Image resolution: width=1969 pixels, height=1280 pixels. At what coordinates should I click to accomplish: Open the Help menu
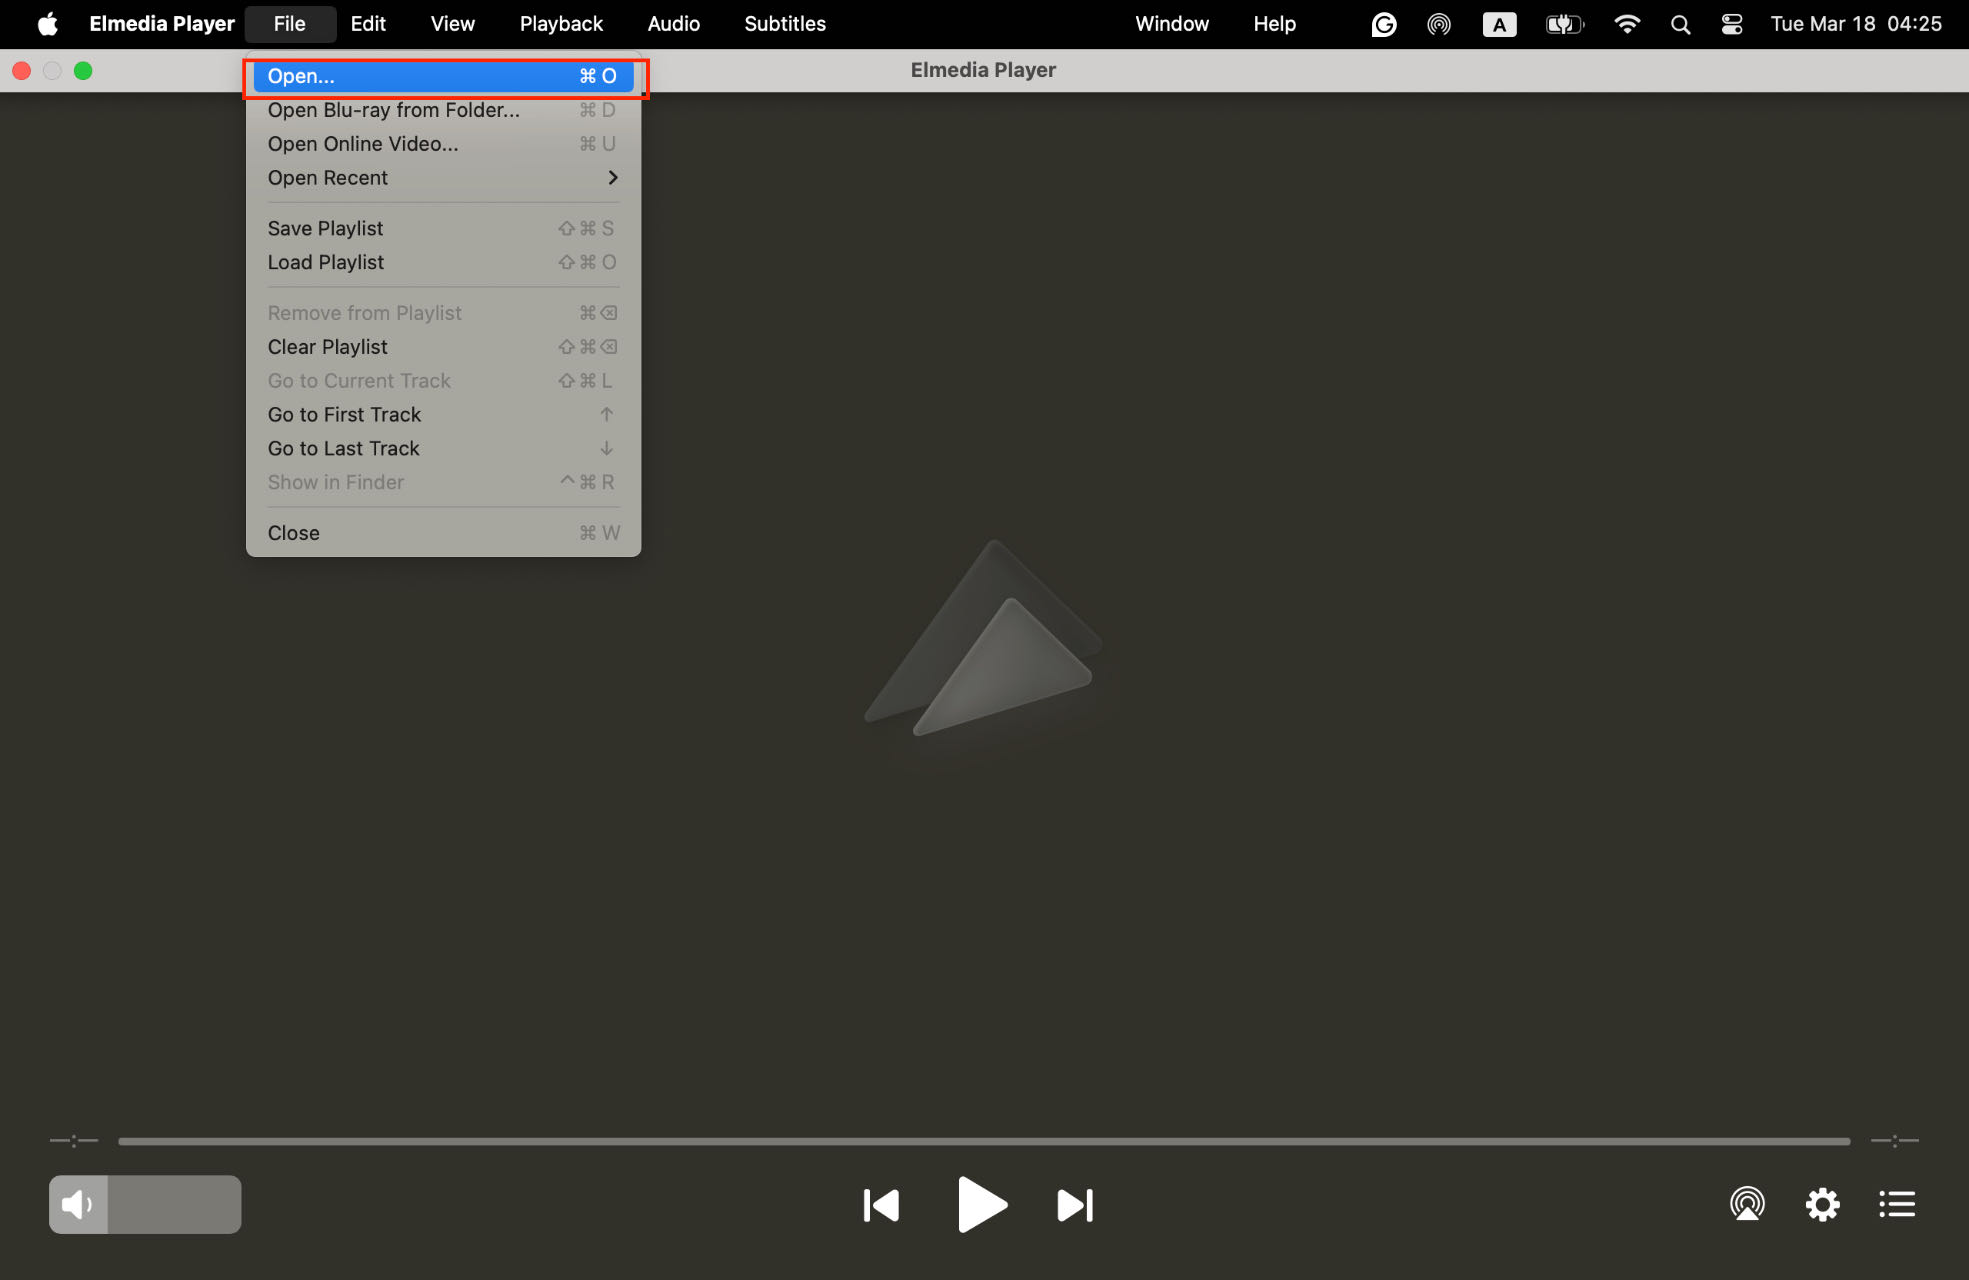(x=1274, y=24)
